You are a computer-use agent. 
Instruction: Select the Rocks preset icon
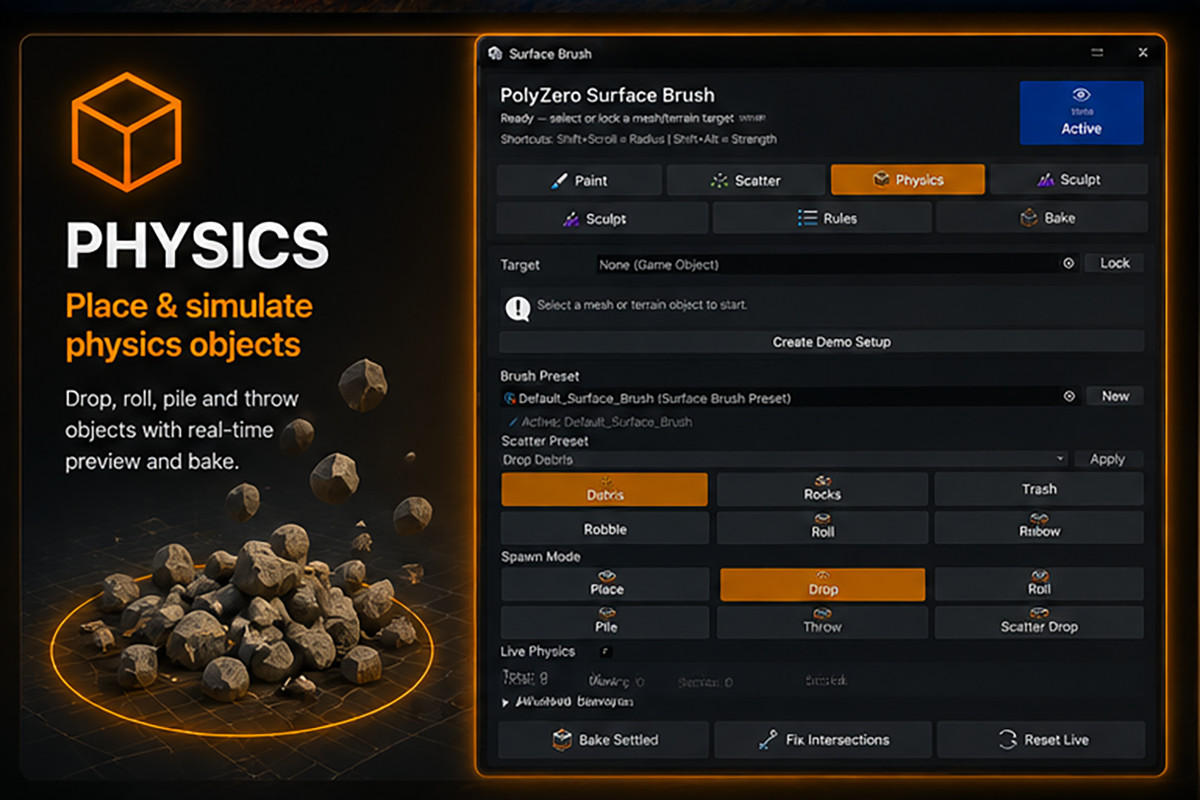823,481
